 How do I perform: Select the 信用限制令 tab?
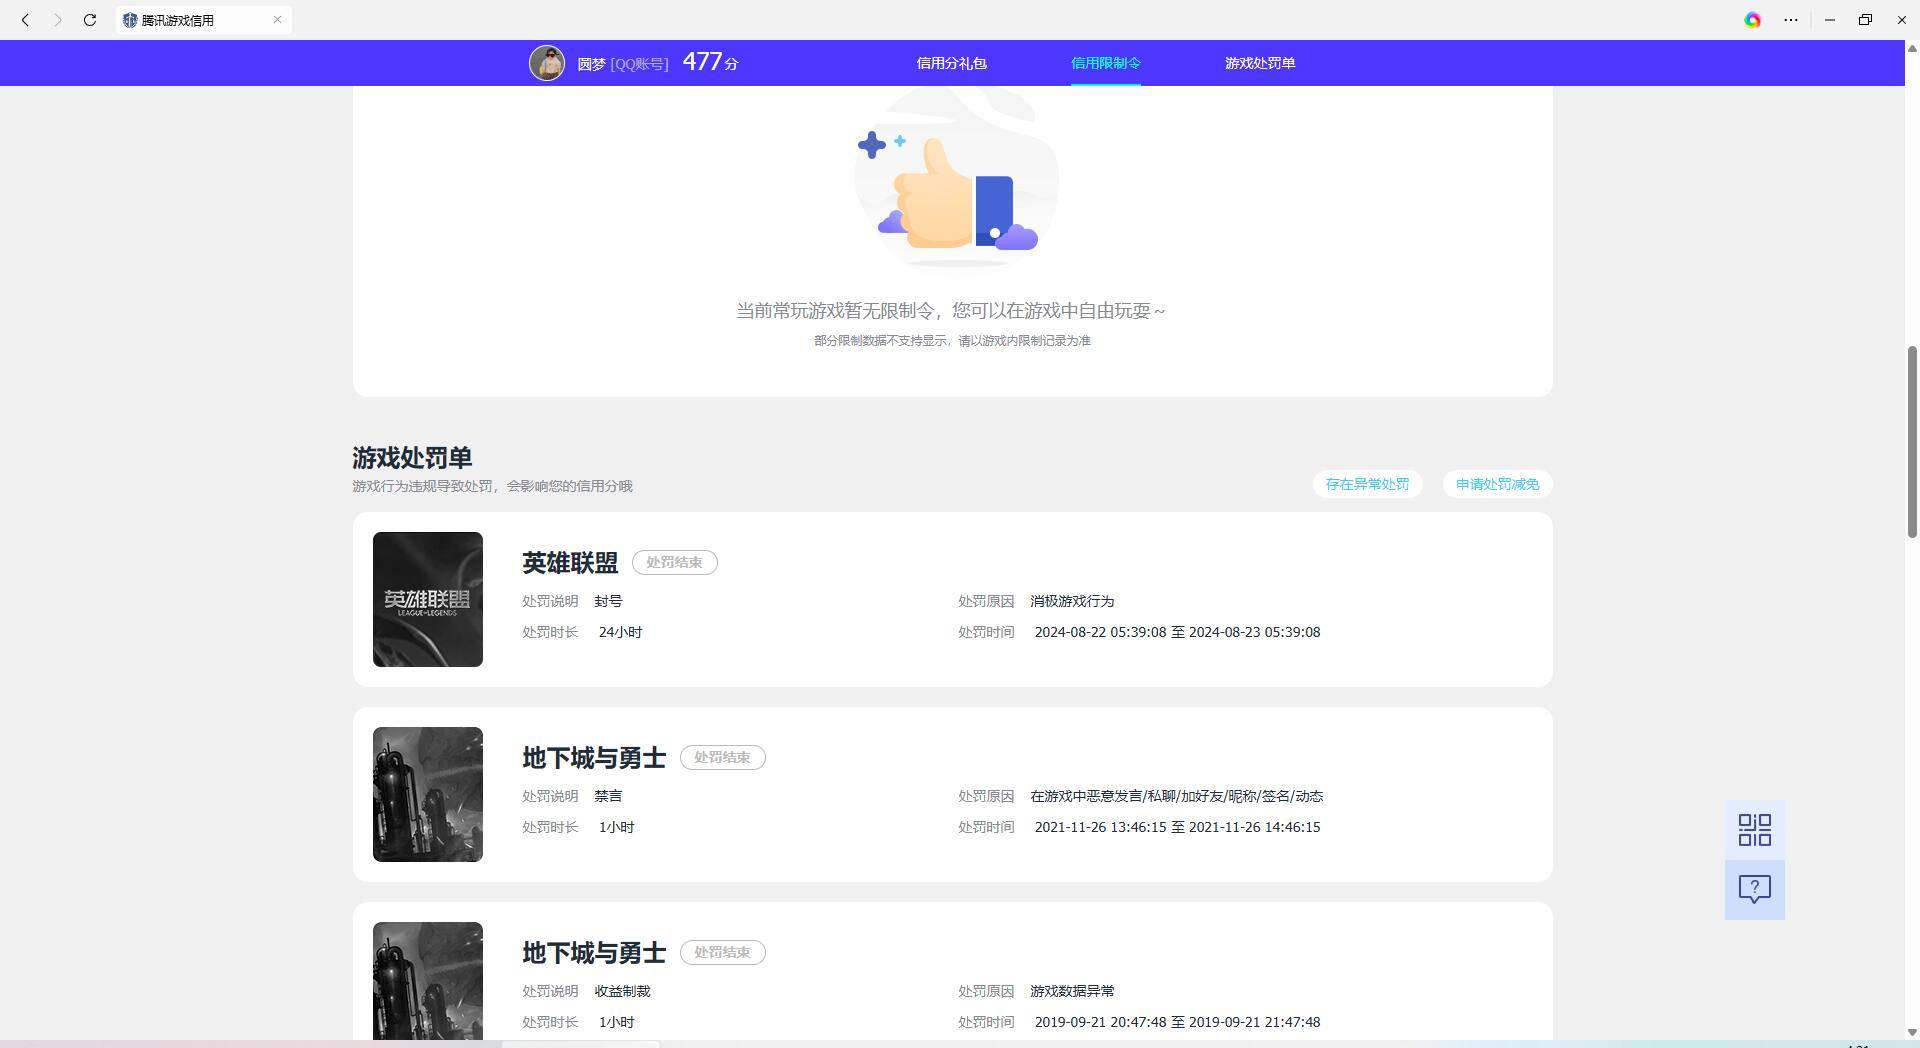pos(1105,63)
